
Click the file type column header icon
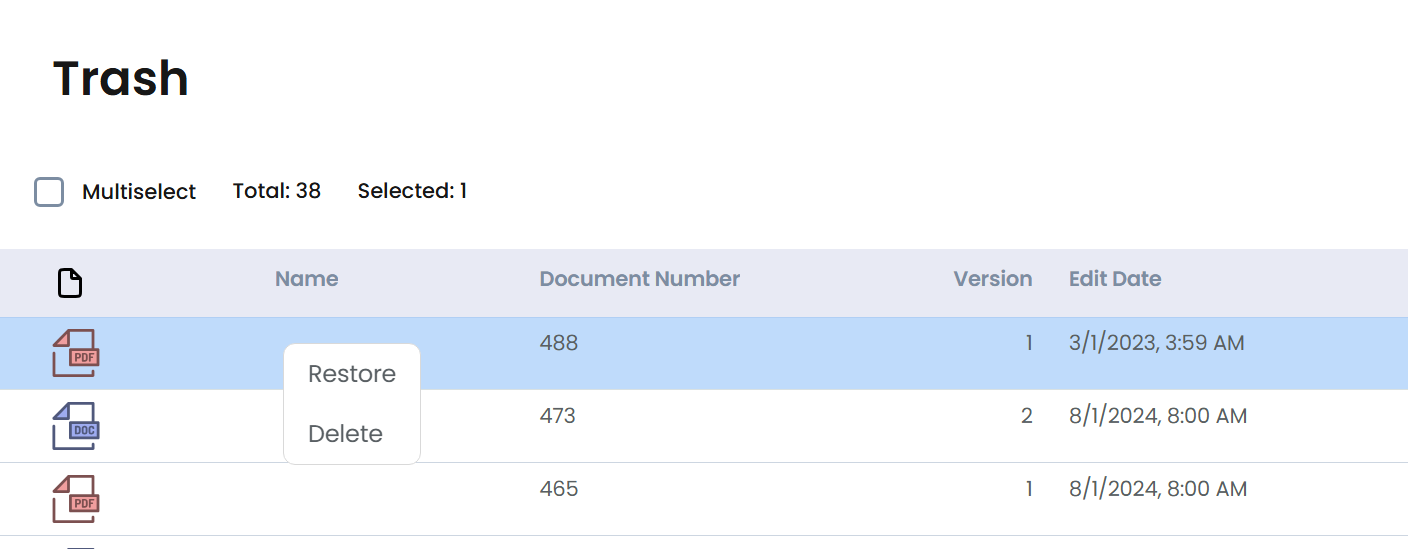coord(70,283)
